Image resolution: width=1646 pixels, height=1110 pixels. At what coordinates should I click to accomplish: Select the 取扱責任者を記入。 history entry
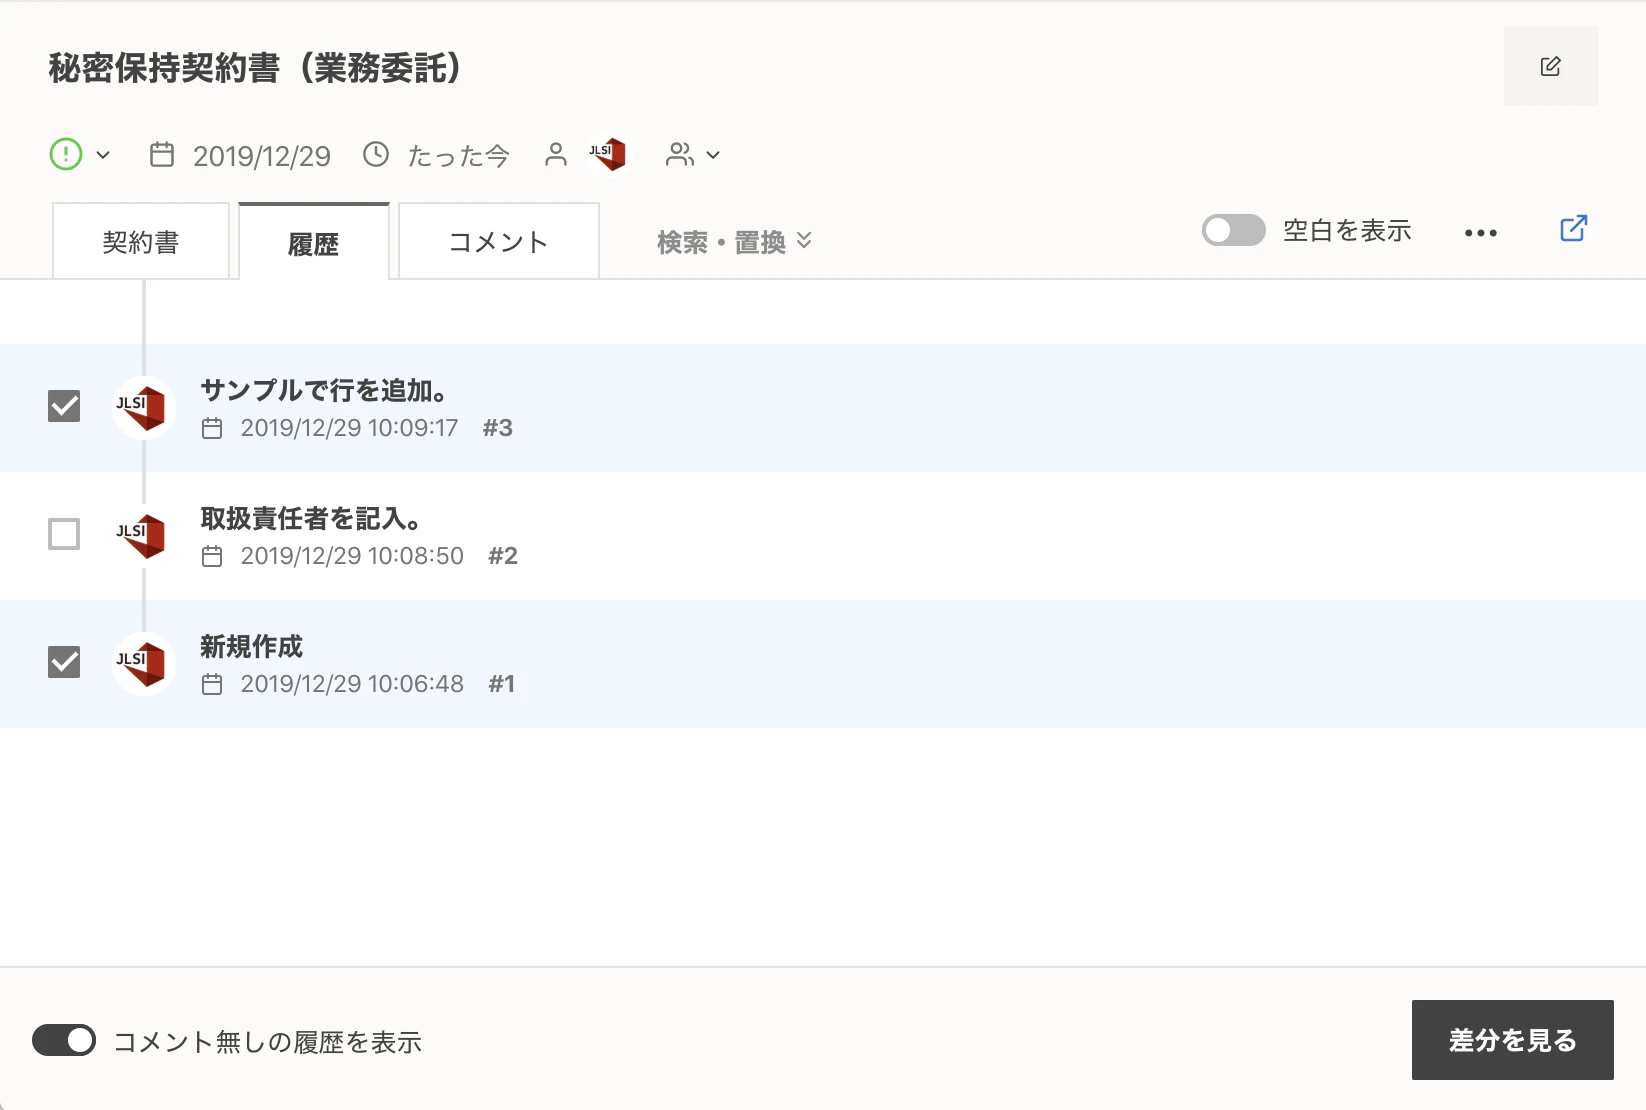pyautogui.click(x=310, y=519)
